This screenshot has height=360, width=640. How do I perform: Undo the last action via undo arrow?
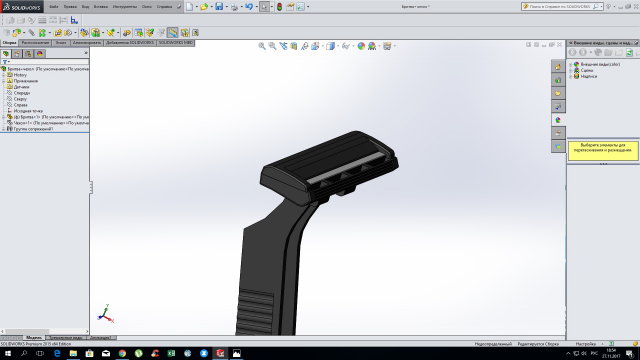[x=249, y=7]
